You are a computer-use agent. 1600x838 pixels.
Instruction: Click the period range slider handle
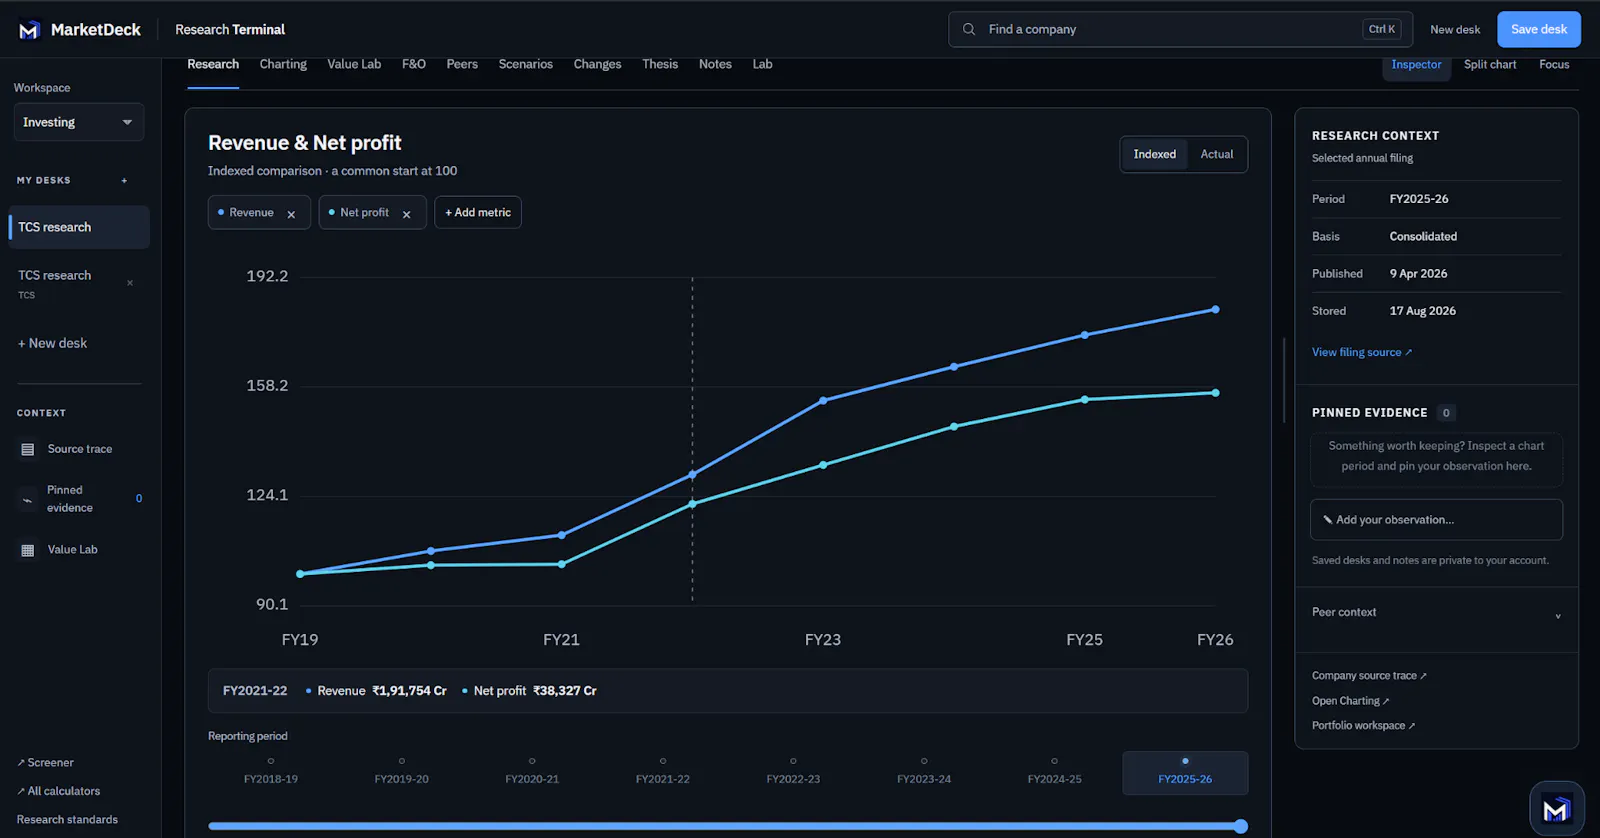click(1241, 826)
